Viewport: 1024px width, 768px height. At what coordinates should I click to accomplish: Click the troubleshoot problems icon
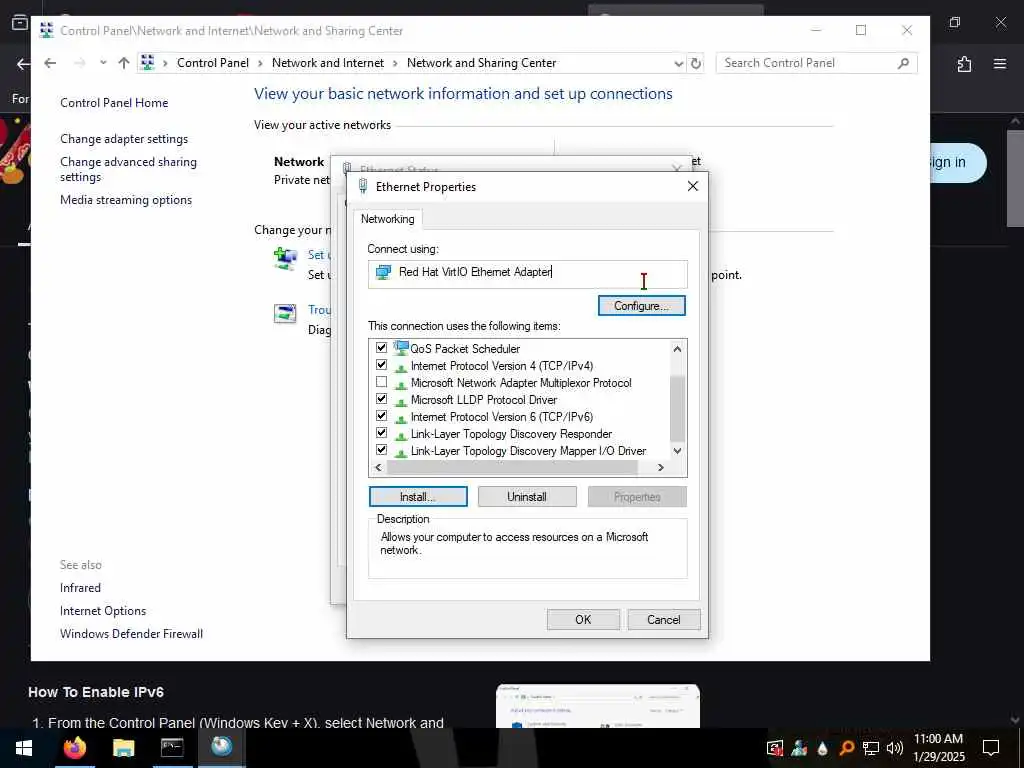(x=285, y=313)
